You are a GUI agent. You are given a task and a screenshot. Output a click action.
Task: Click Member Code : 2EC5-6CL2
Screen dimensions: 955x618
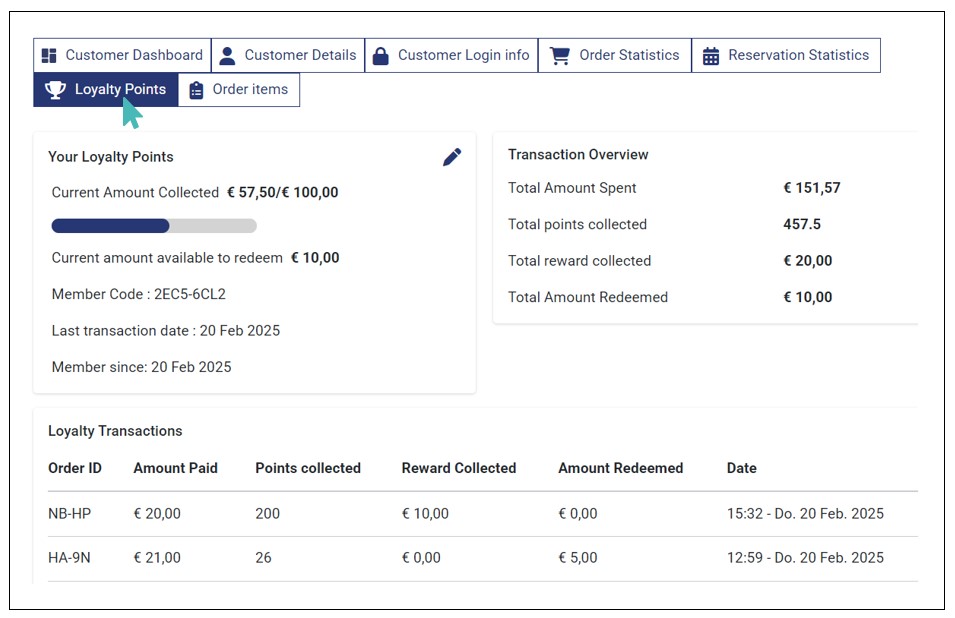tap(139, 295)
